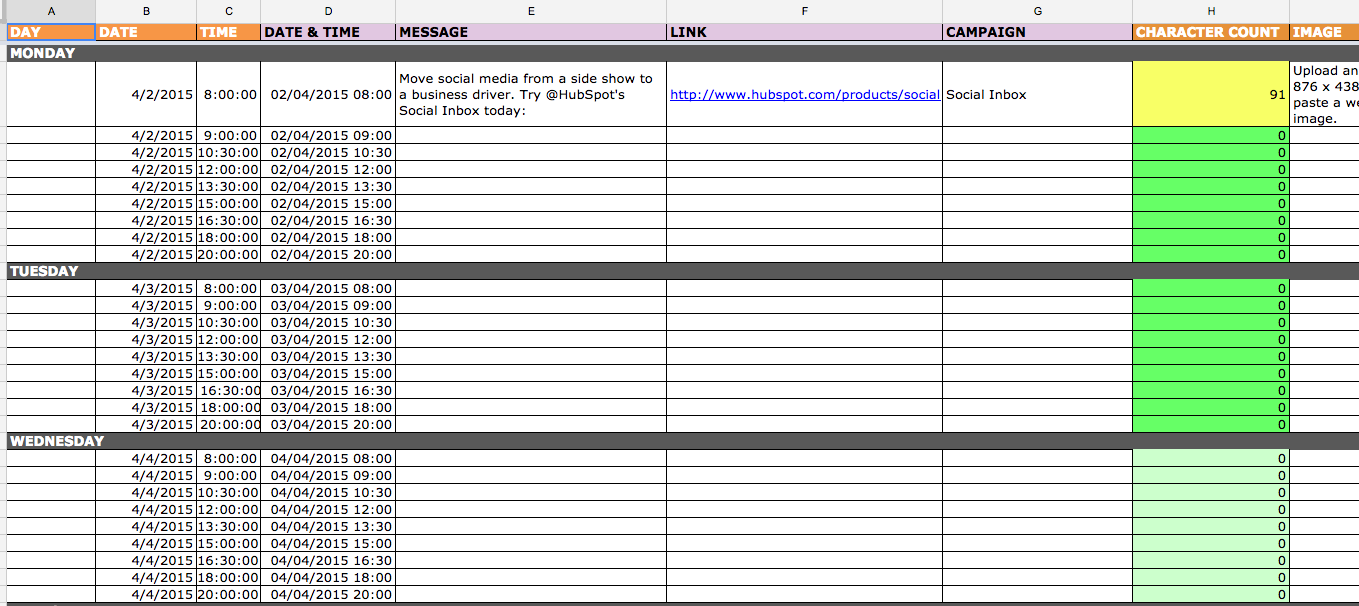Select column G letter header
1359x606 pixels.
click(x=1038, y=11)
